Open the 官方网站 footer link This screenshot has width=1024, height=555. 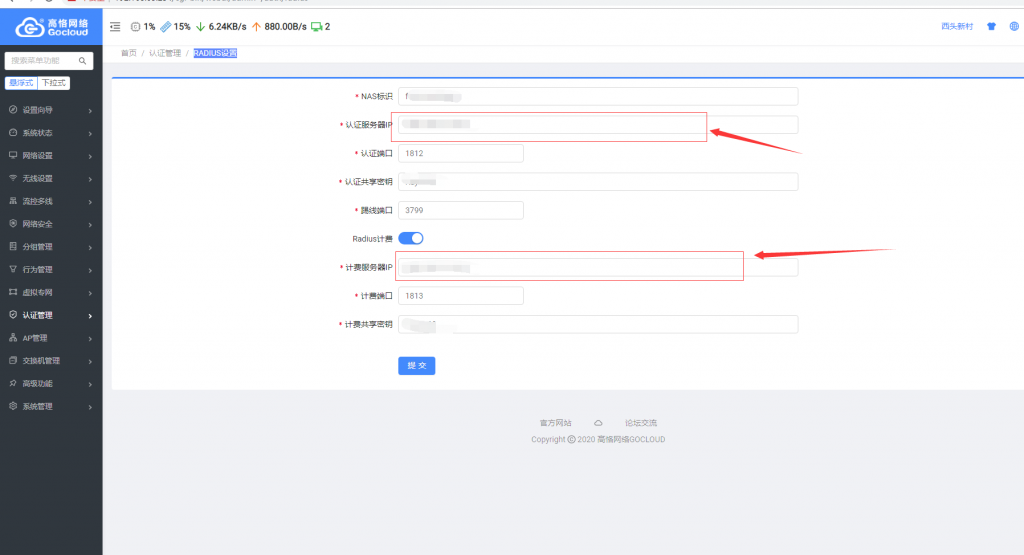(x=555, y=423)
